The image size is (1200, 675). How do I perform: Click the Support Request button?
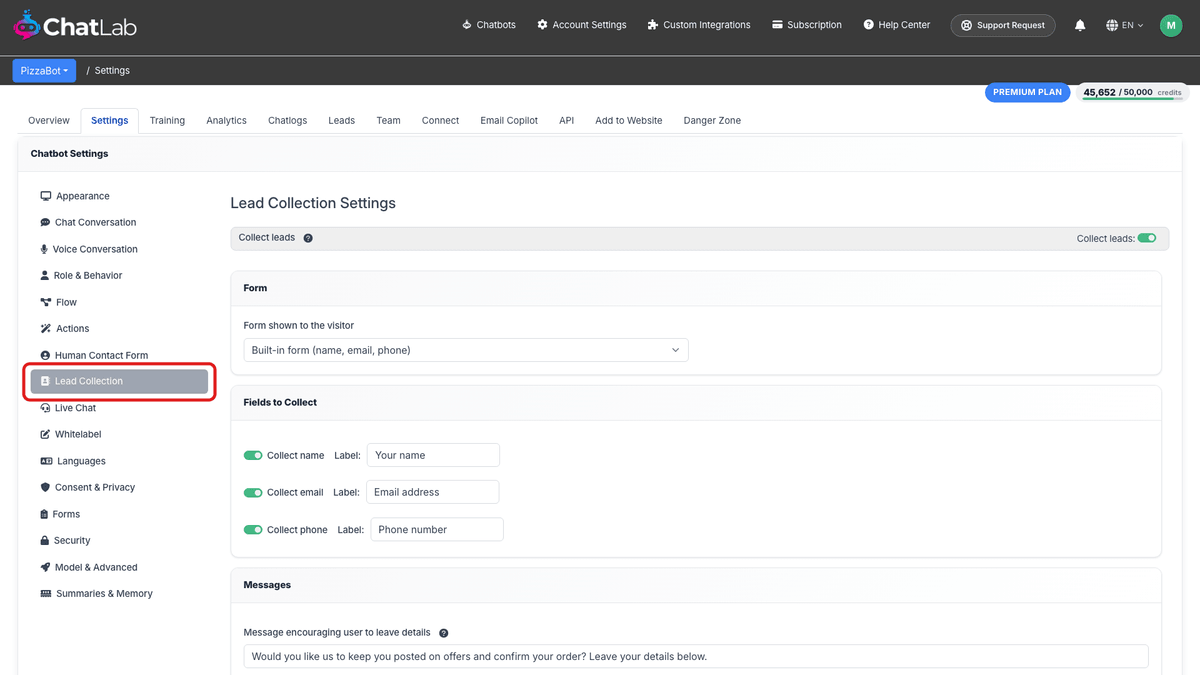point(1003,25)
